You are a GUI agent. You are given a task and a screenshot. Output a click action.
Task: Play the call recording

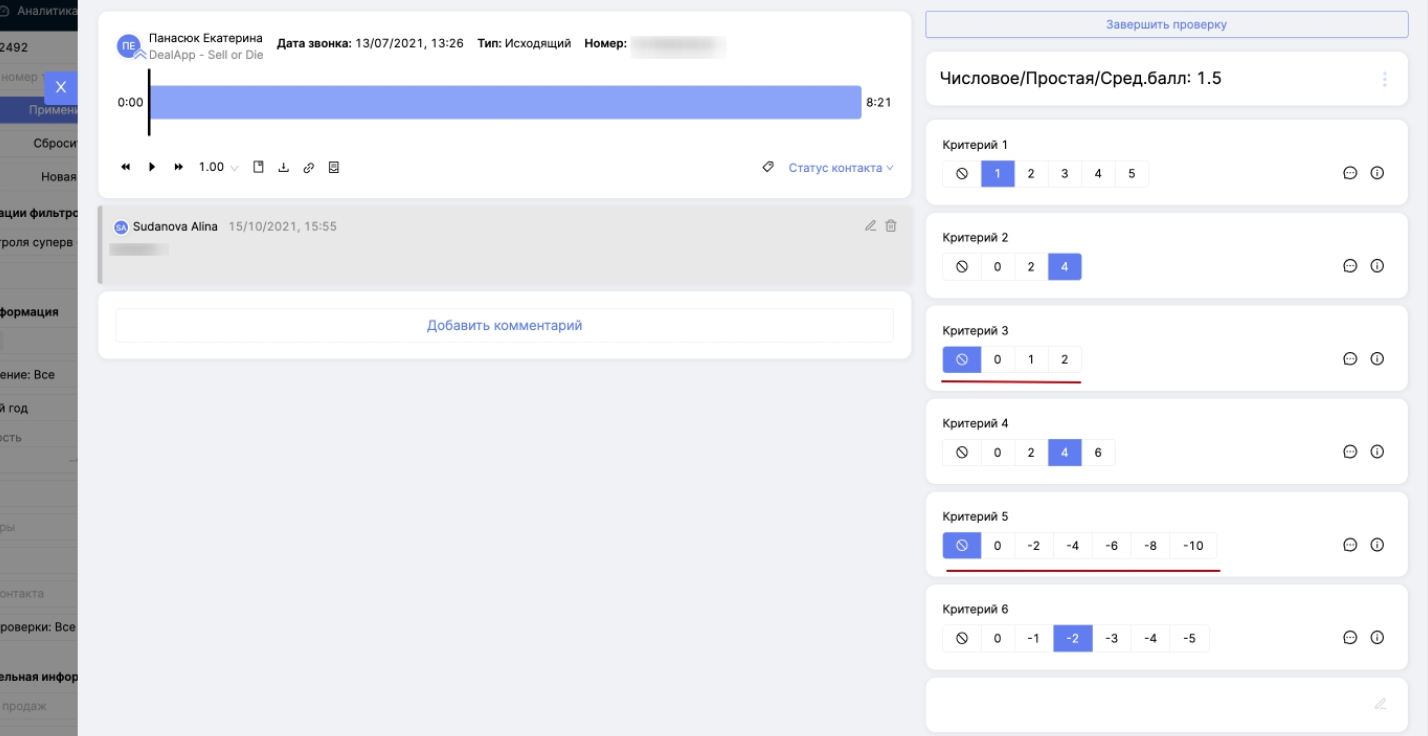coord(152,167)
